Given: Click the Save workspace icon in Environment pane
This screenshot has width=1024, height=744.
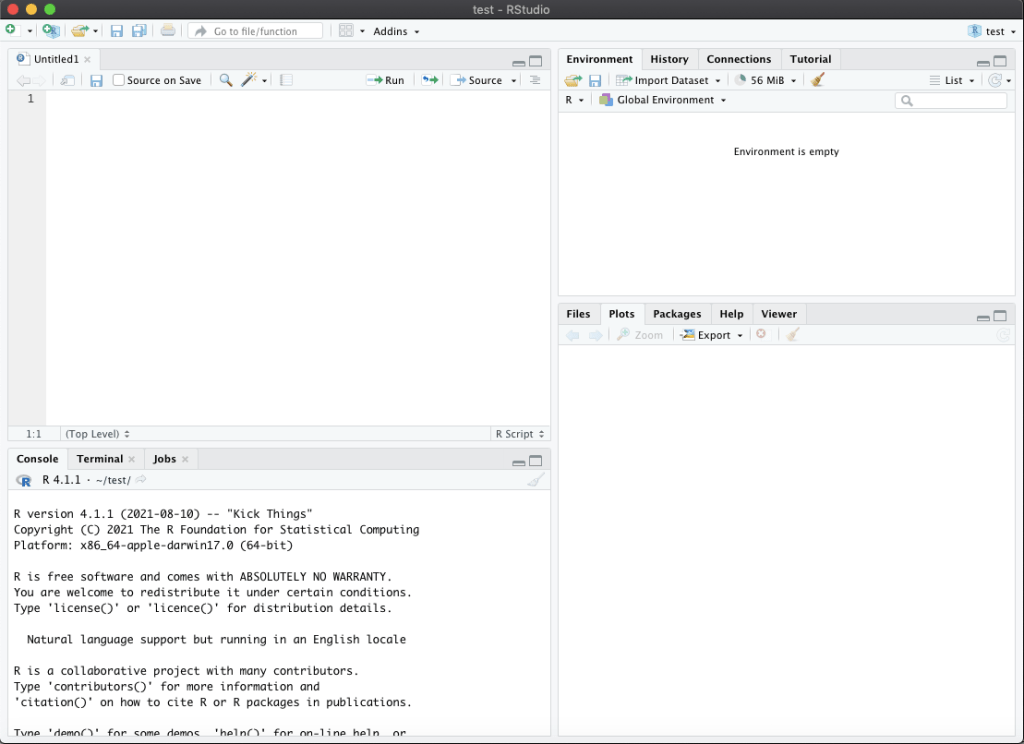Looking at the screenshot, I should click(x=595, y=80).
